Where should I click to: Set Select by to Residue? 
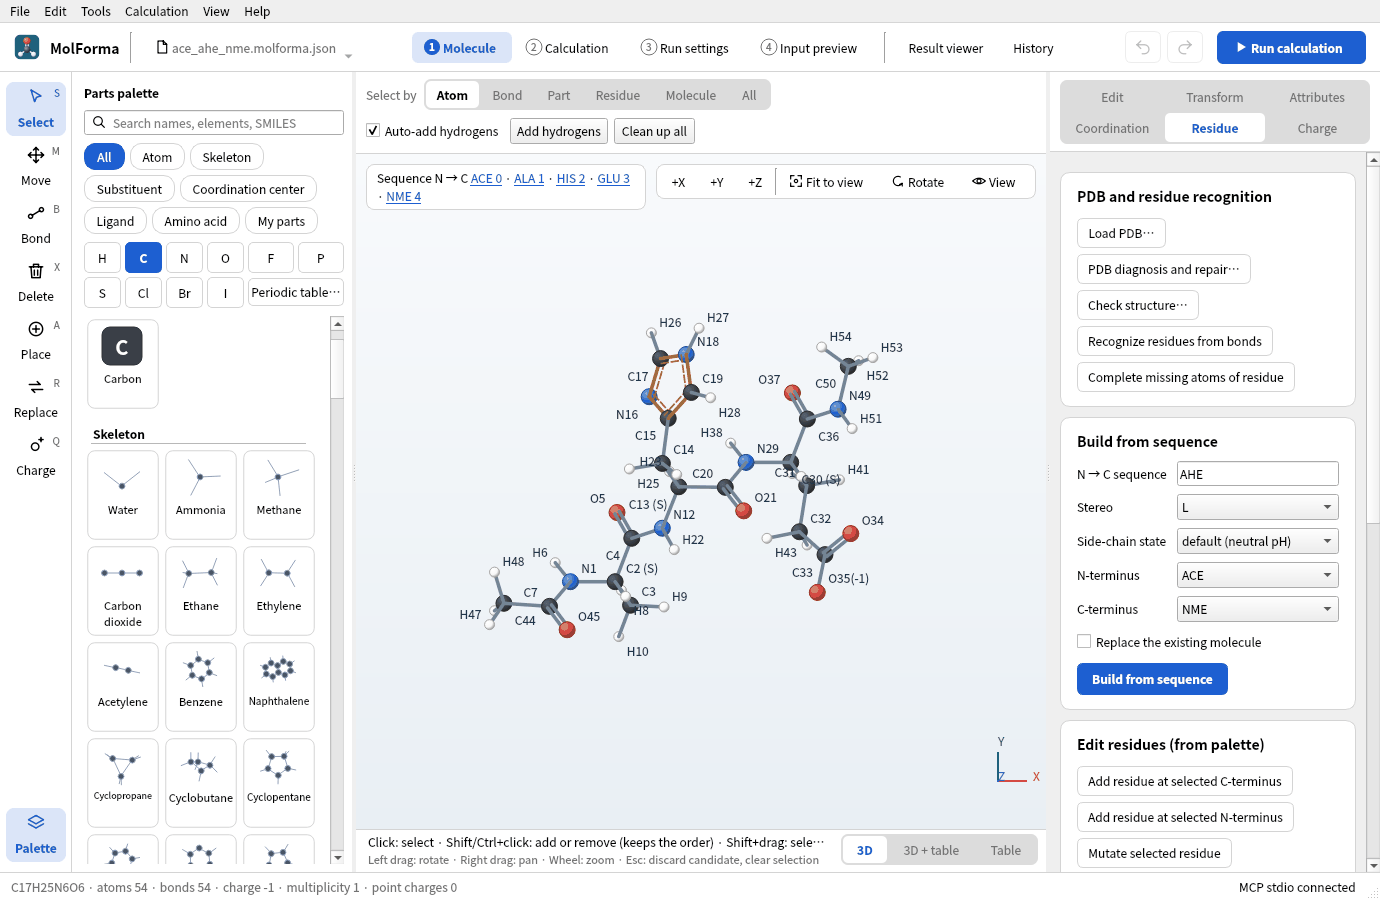tap(618, 95)
